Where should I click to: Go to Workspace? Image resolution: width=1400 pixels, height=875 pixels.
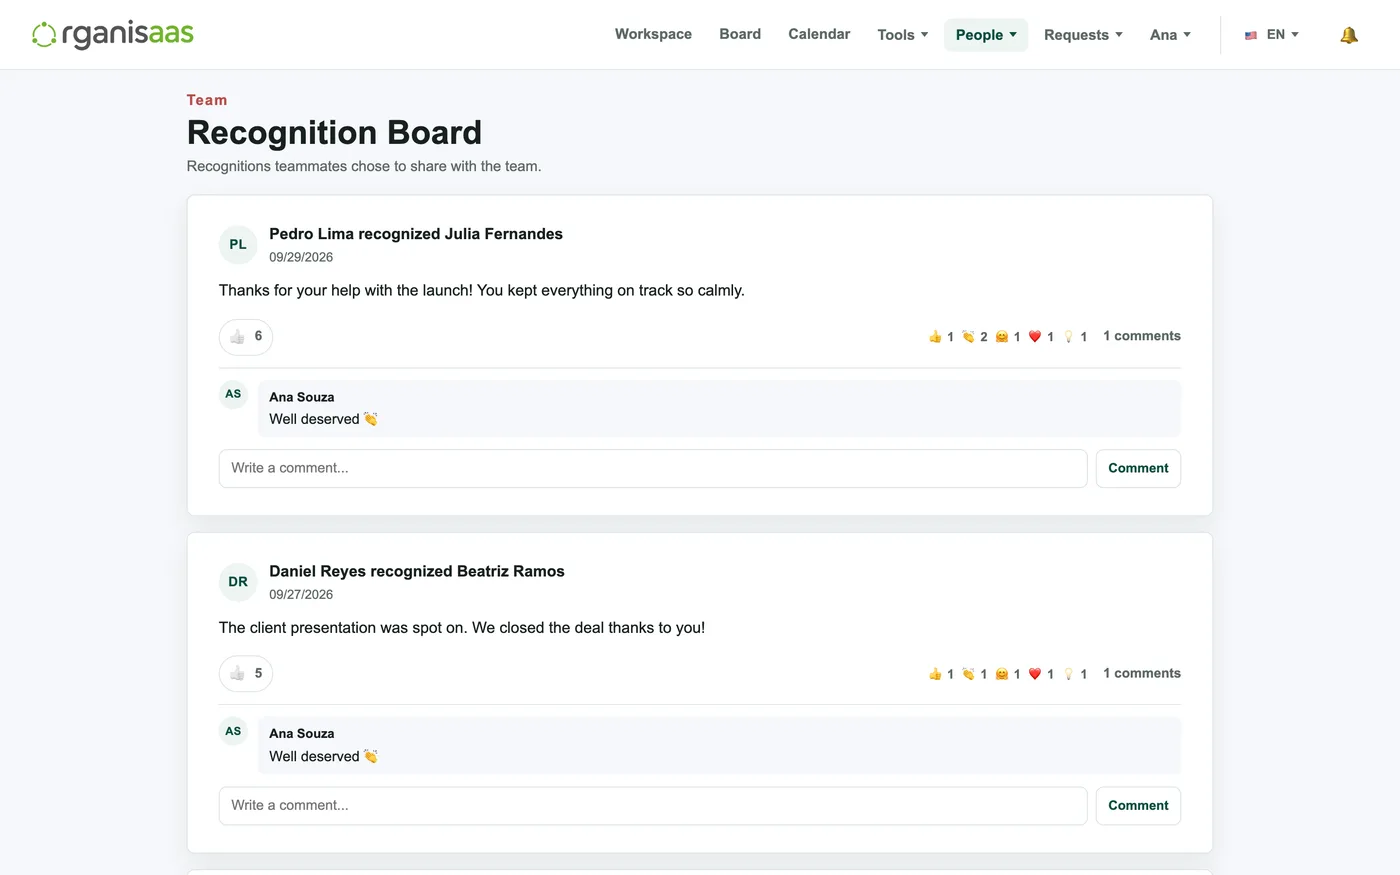[x=653, y=34]
